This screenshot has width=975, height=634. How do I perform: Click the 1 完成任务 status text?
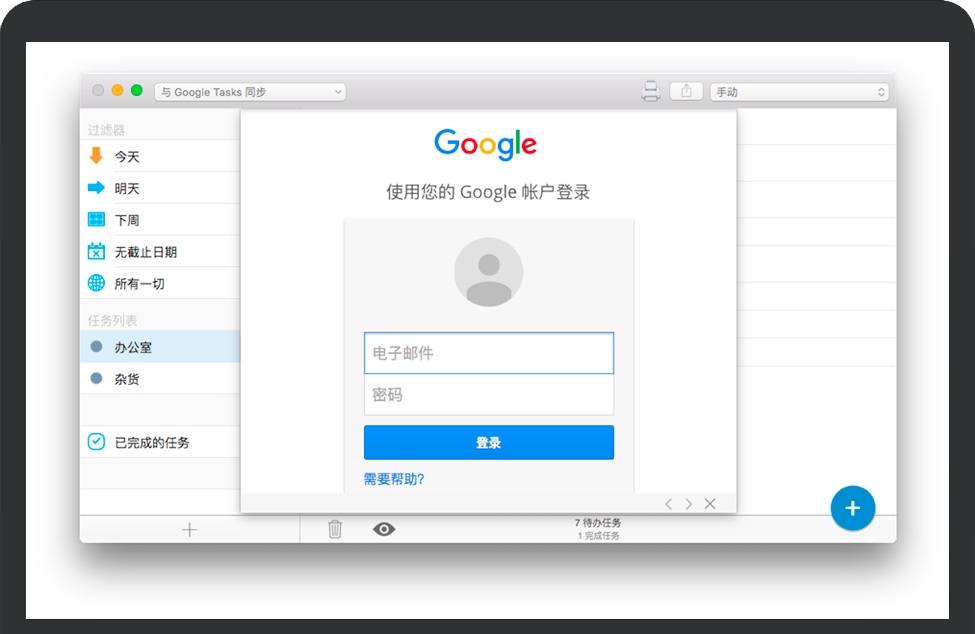tap(598, 536)
